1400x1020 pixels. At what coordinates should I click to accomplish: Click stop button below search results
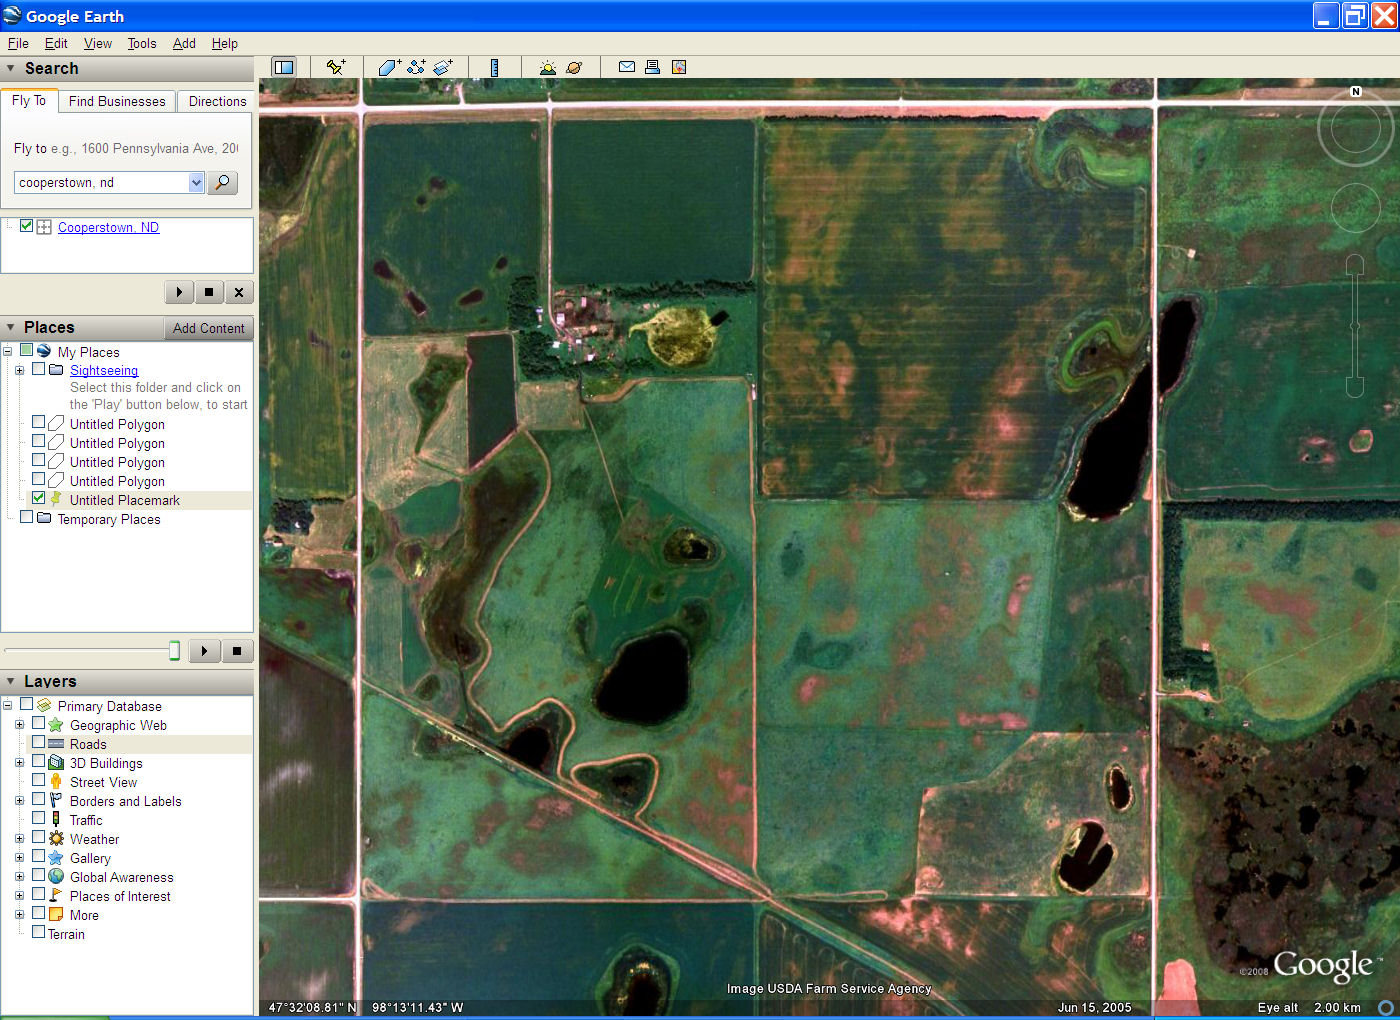[209, 292]
